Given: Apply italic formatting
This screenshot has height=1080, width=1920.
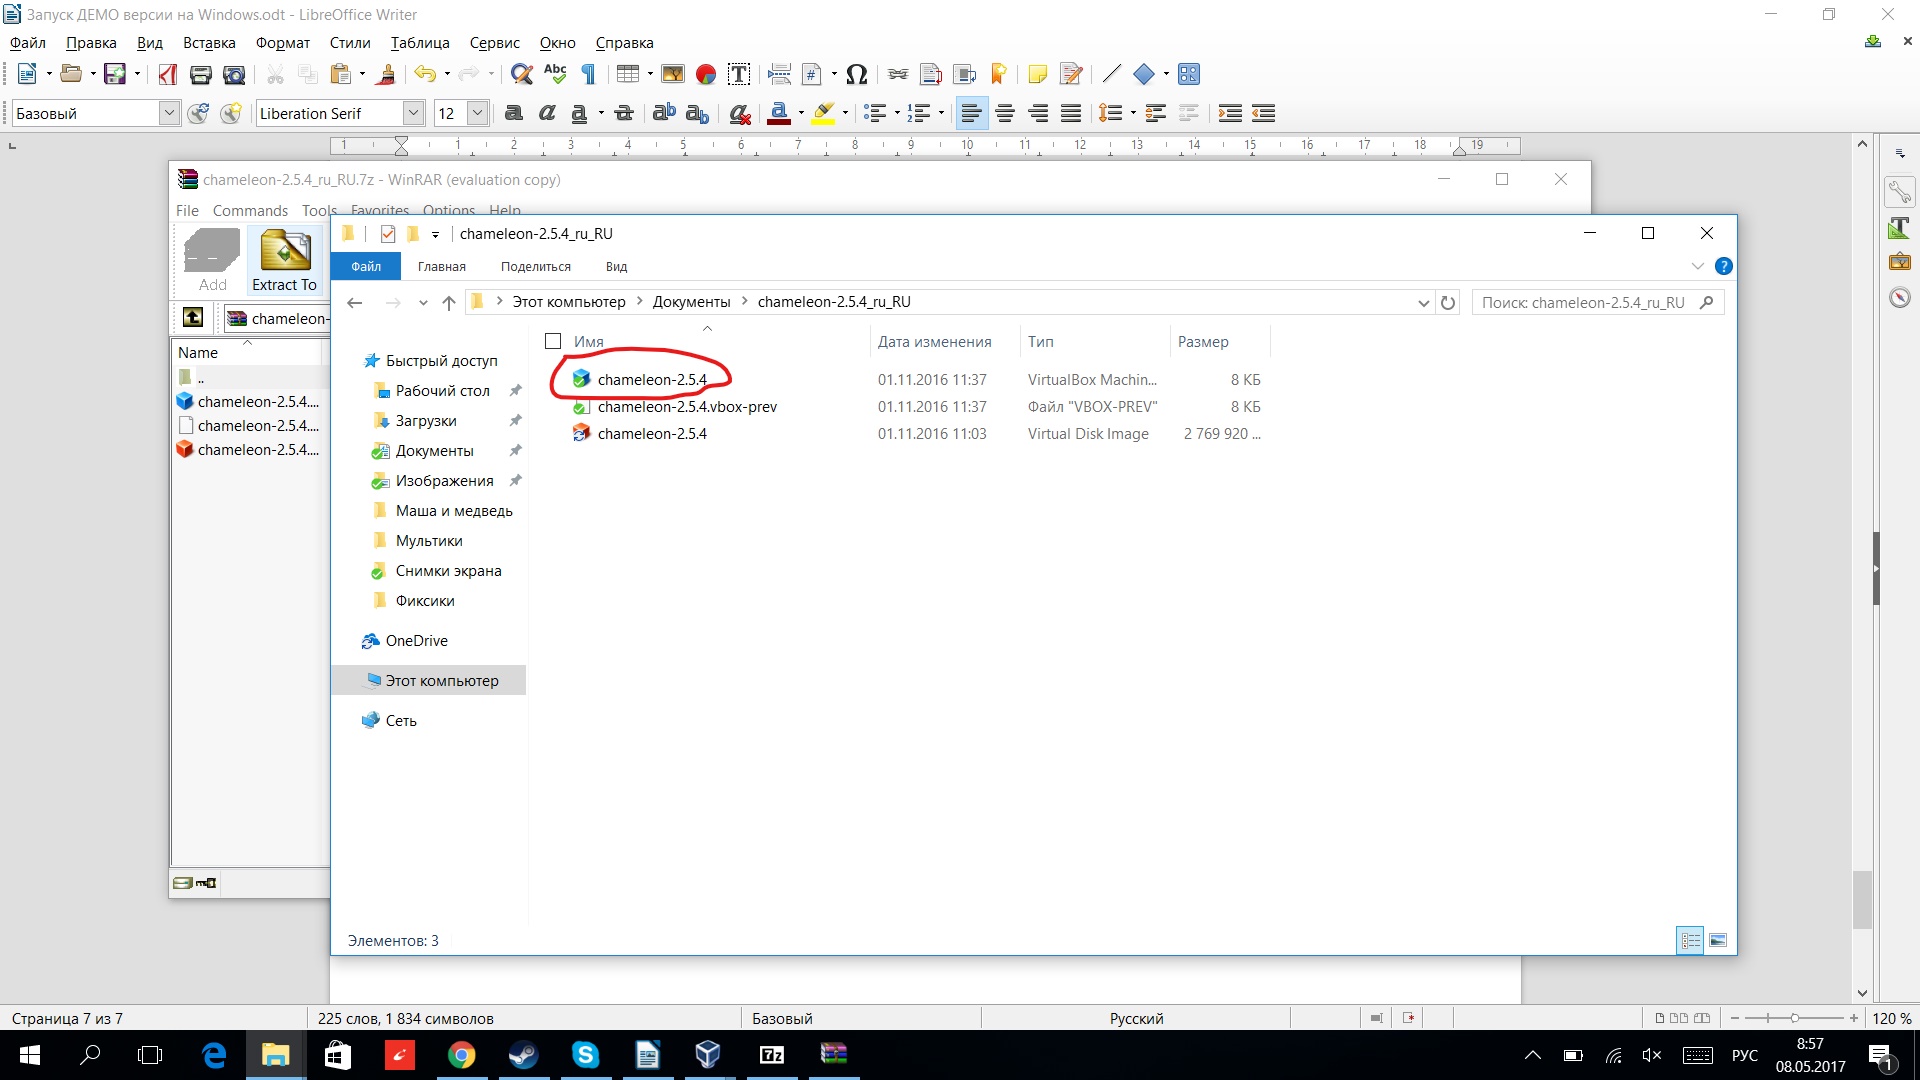Looking at the screenshot, I should (x=547, y=113).
